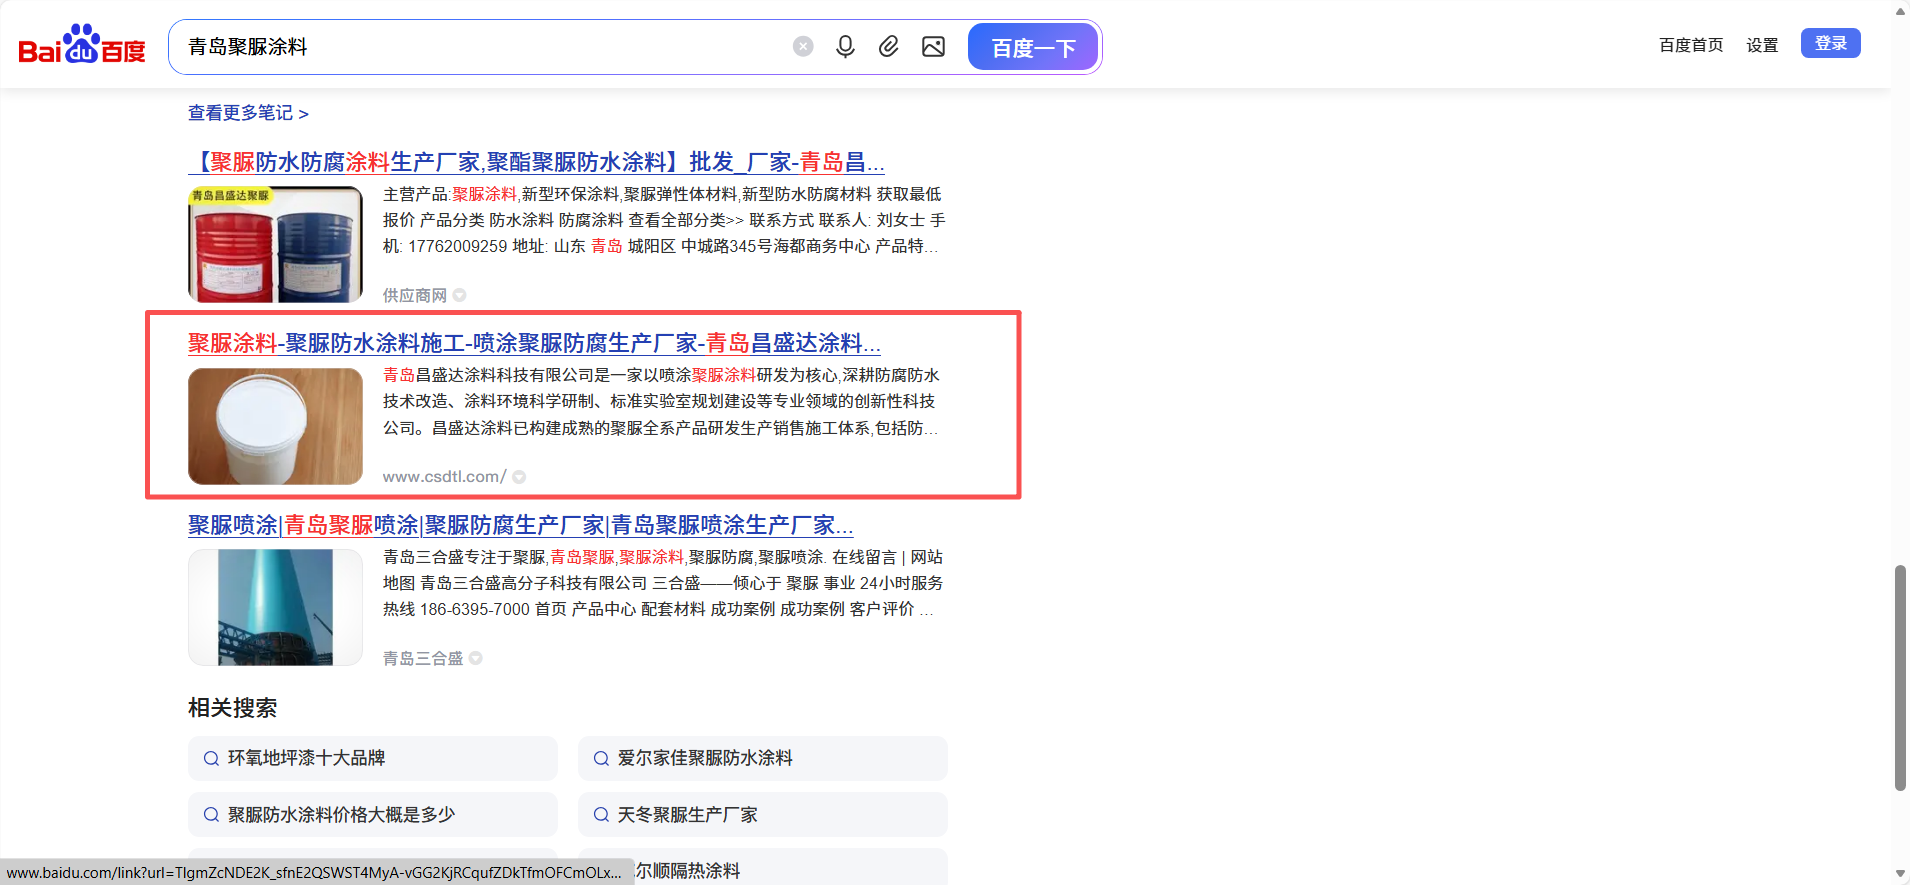Click the scrollbar up arrow
The width and height of the screenshot is (1910, 885).
[x=1900, y=11]
